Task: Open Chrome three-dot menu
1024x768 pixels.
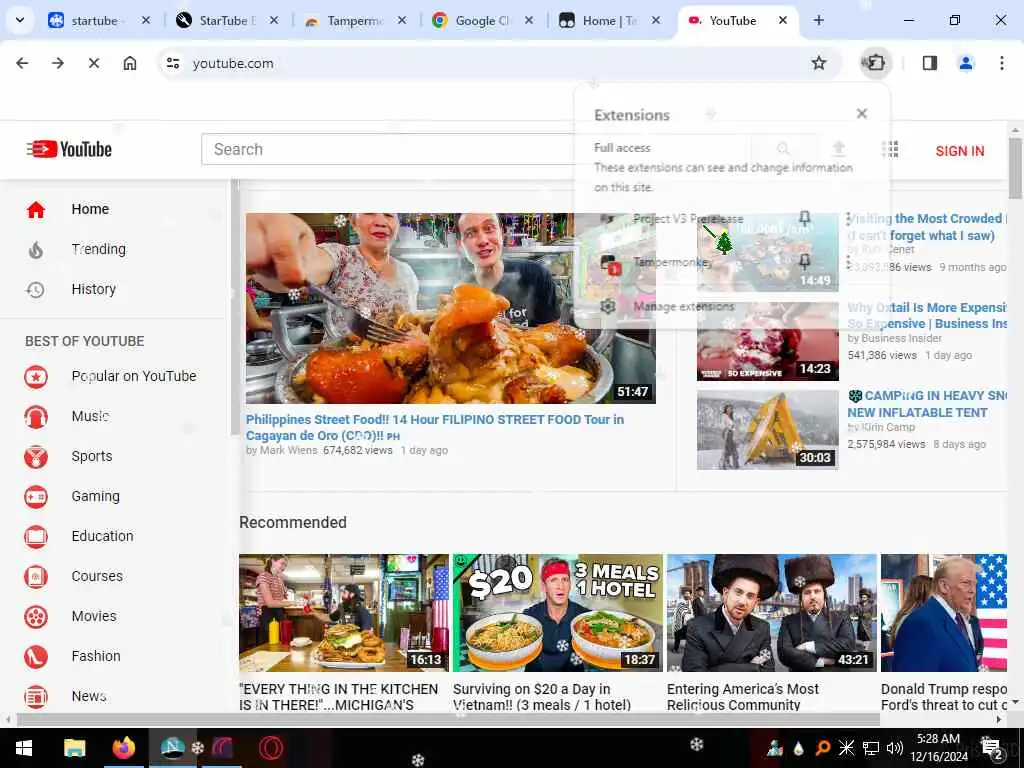Action: [x=1002, y=63]
